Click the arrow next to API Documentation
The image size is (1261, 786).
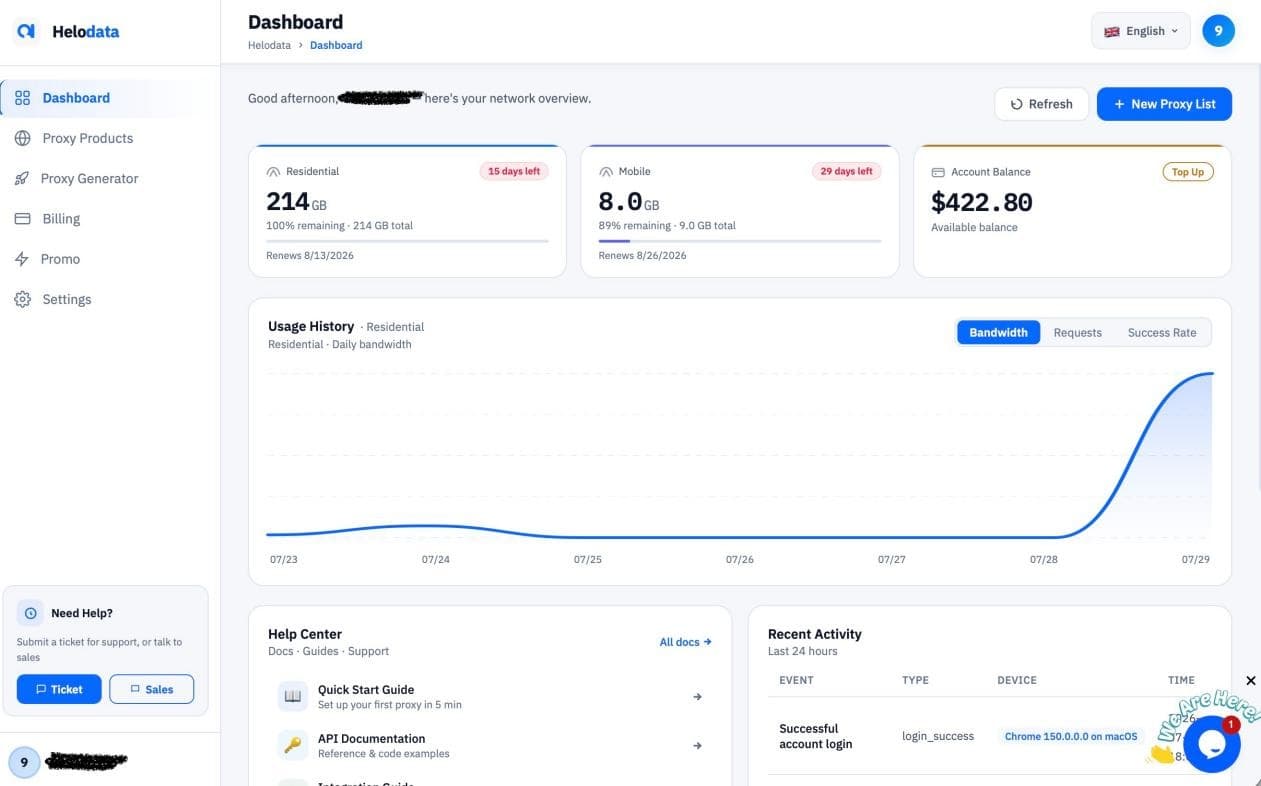(x=697, y=746)
